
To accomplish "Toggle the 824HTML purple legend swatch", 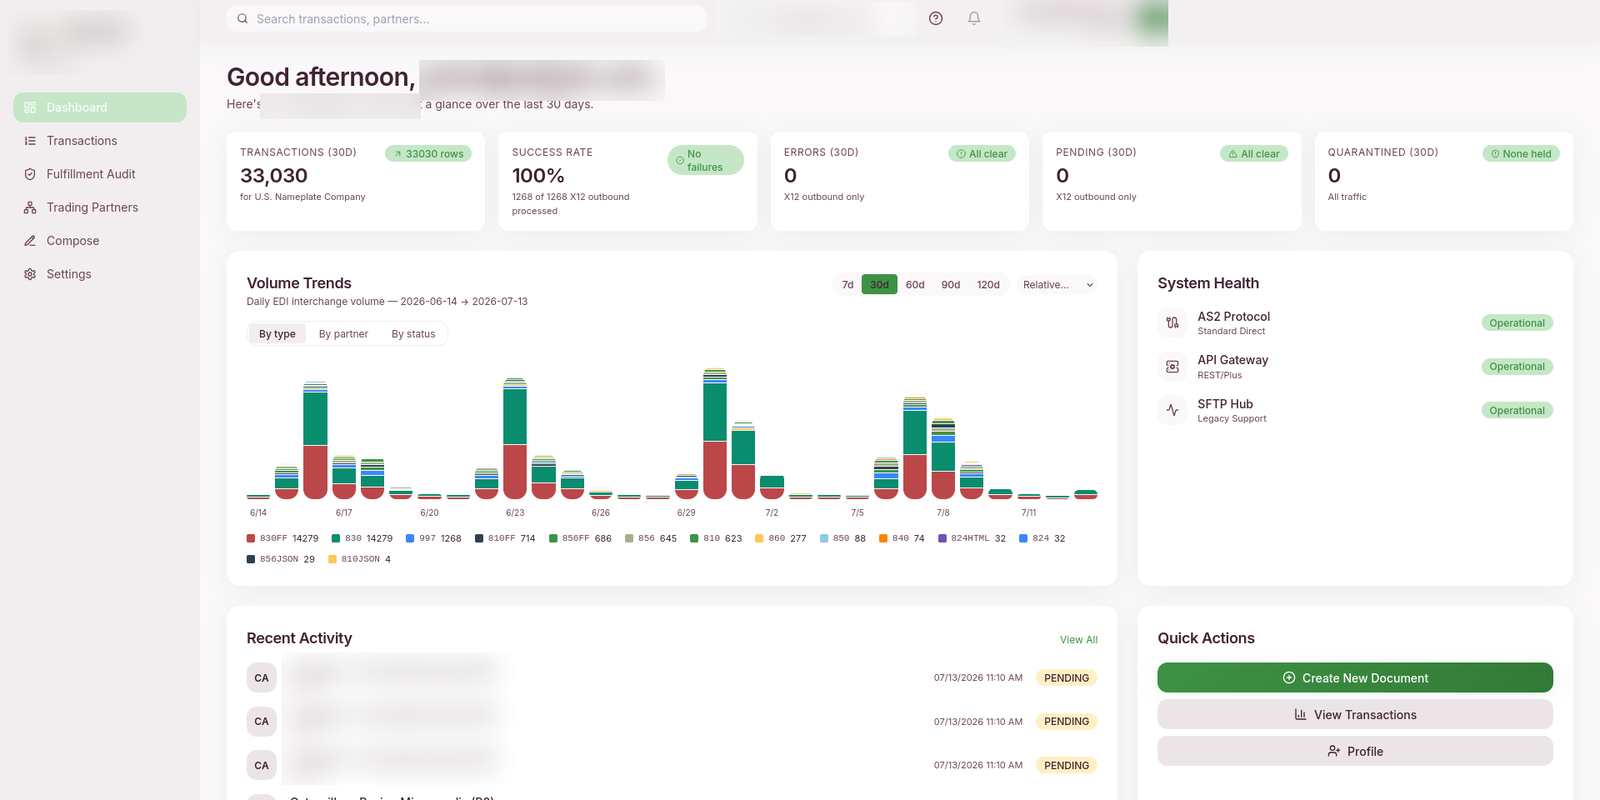I will point(942,538).
